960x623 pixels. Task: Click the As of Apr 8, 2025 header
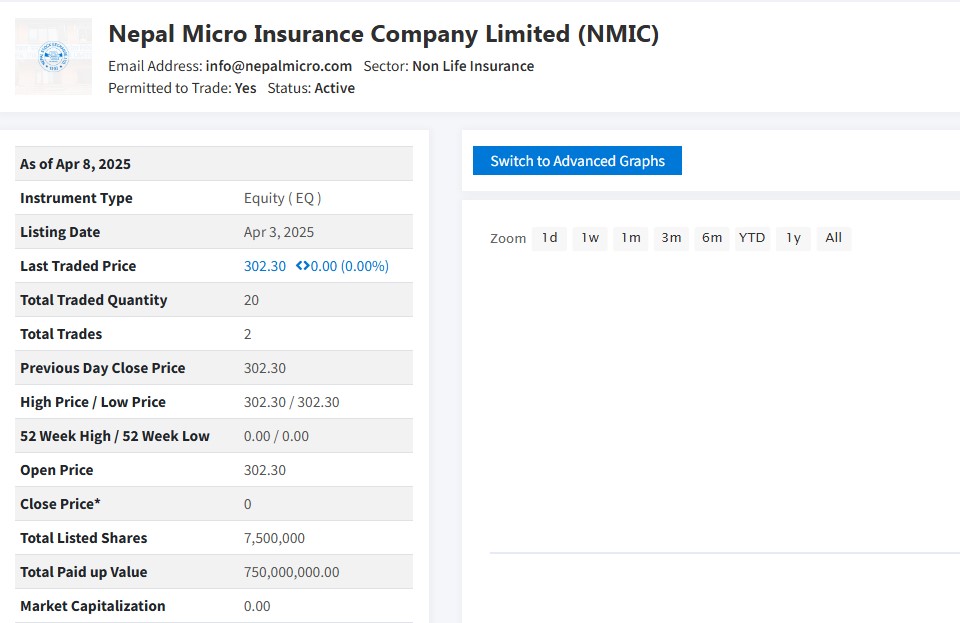click(75, 164)
